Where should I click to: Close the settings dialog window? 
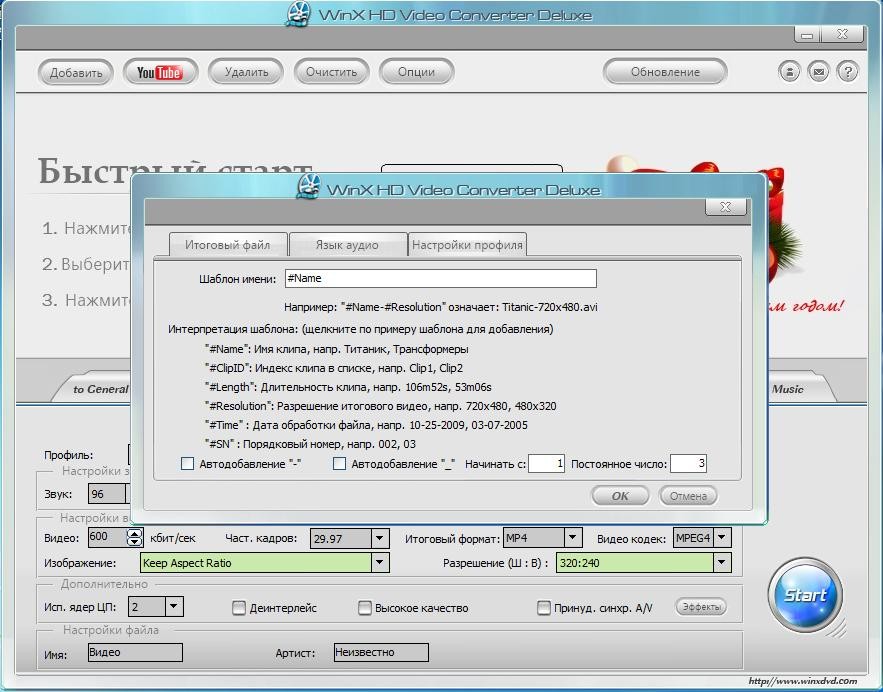tap(726, 207)
